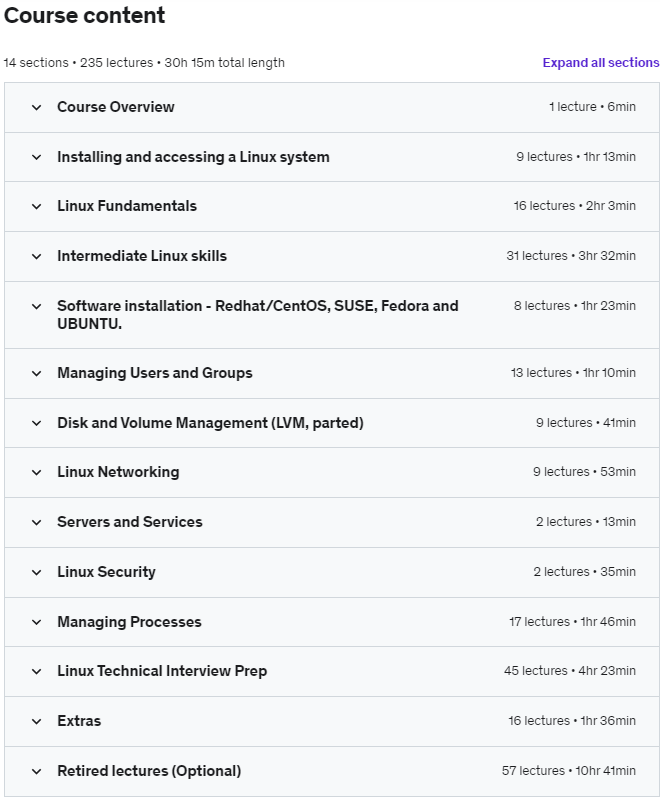Viewport: 660px width, 799px height.
Task: Click the Retired lectures (Optional) heading
Action: pos(149,771)
